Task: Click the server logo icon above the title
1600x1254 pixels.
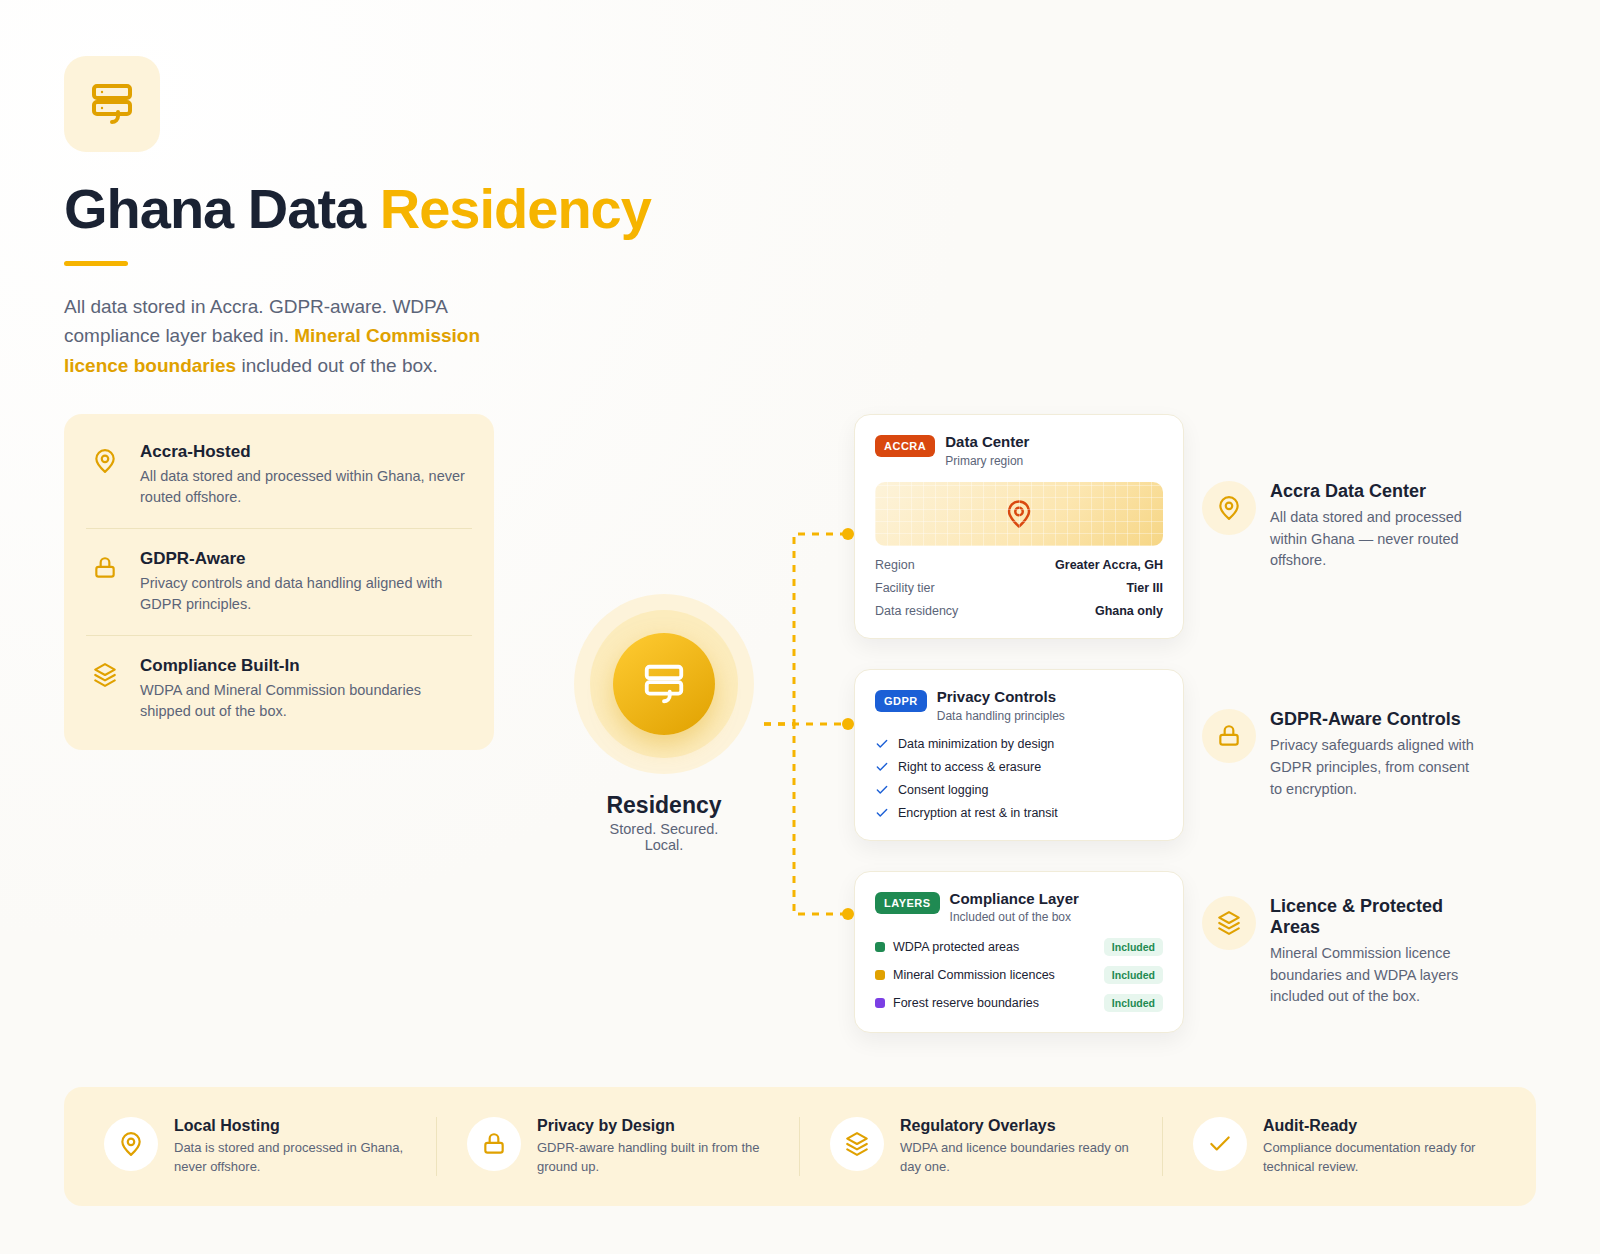Action: click(x=112, y=104)
